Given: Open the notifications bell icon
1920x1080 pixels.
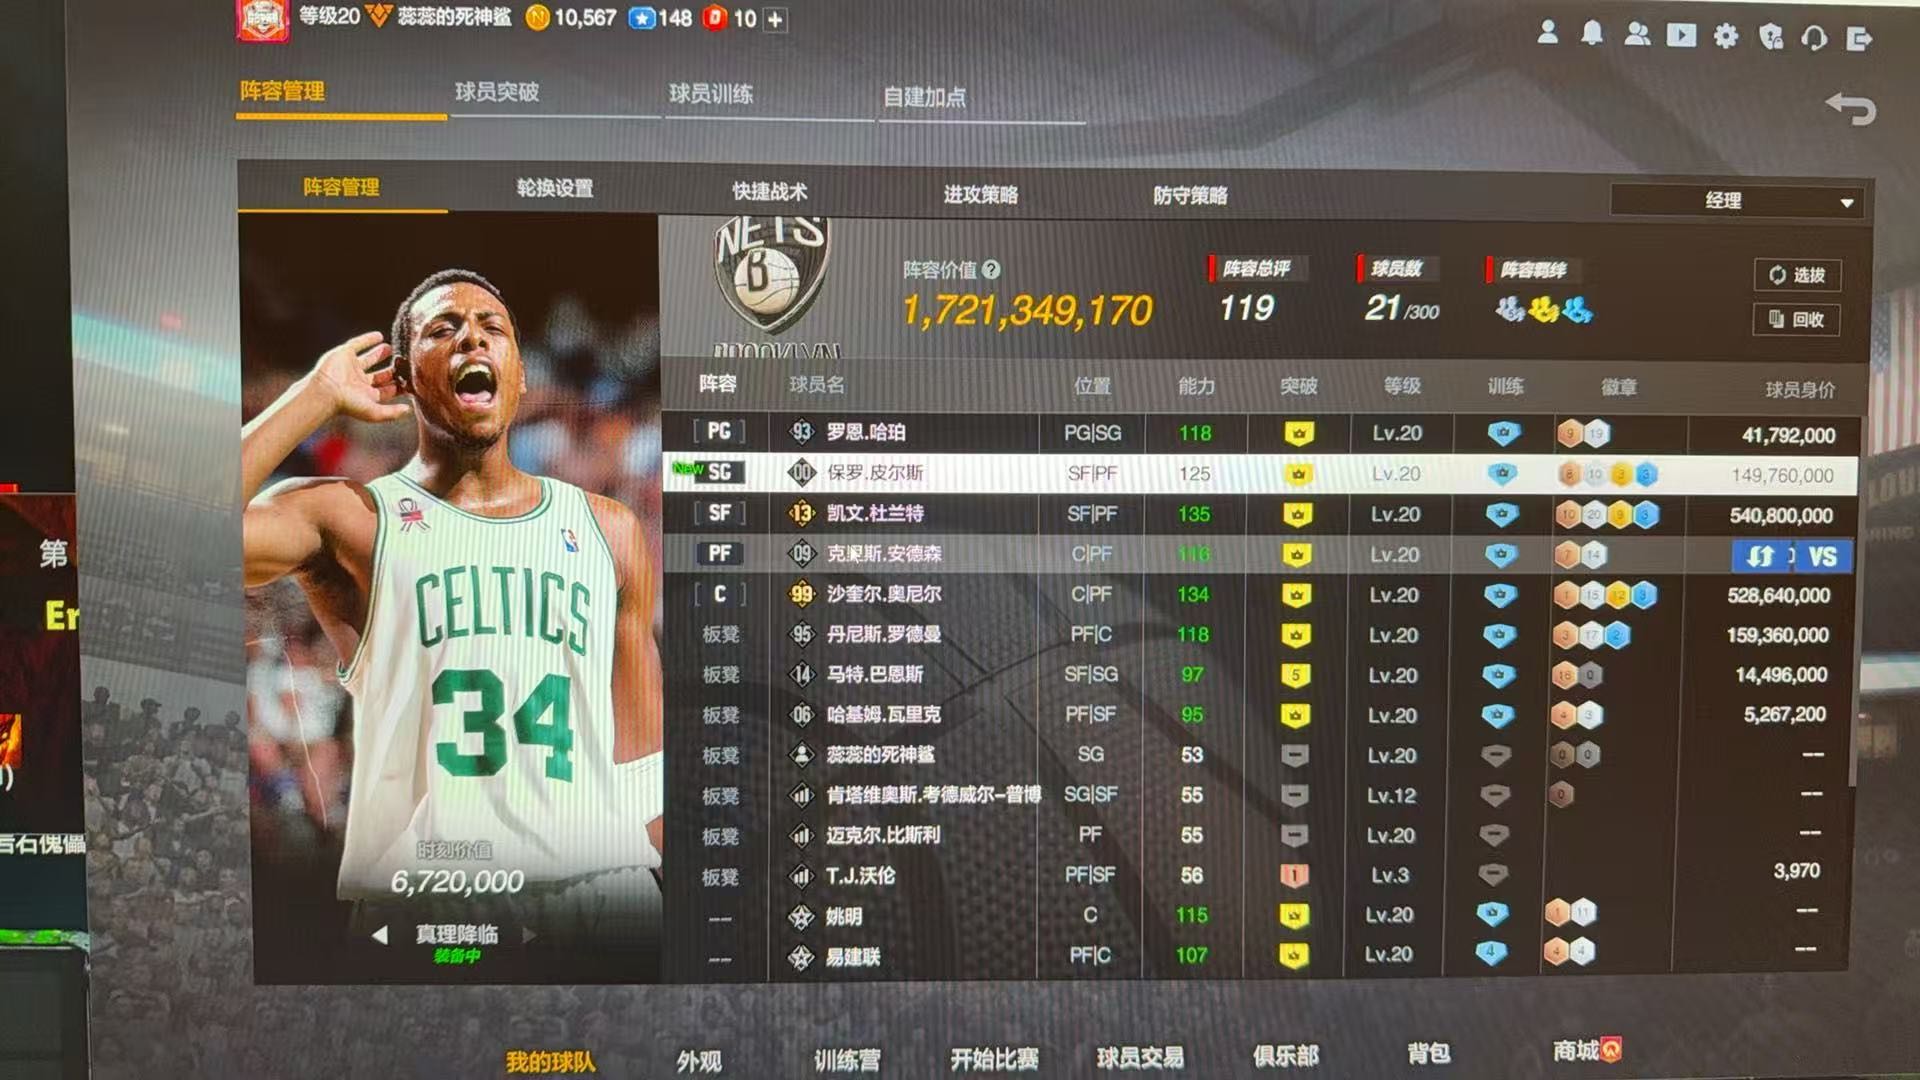Looking at the screenshot, I should [x=1592, y=34].
